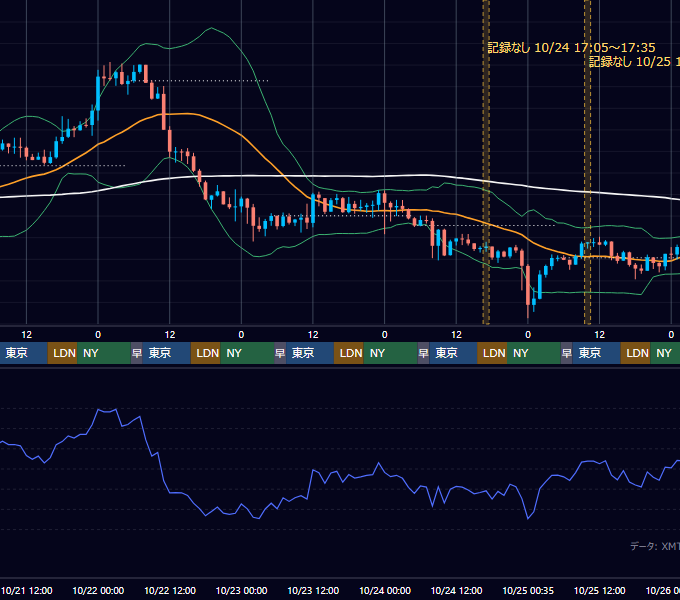Click the green upper Bollinger band peak
The image size is (680, 600).
point(211,28)
